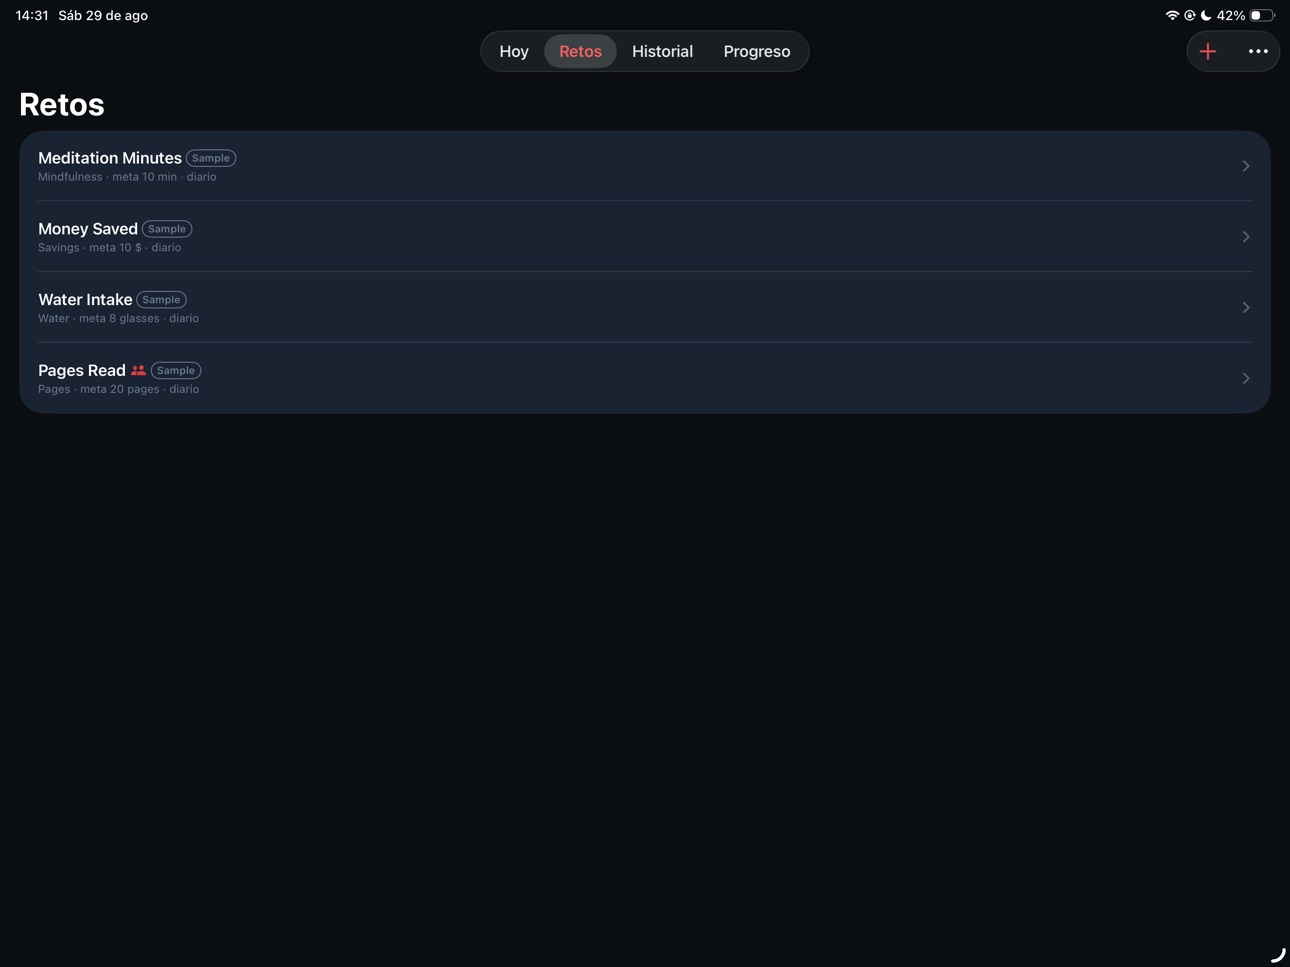Check the Wi-Fi status icon
Screen dimensions: 1290x967
pyautogui.click(x=1172, y=15)
